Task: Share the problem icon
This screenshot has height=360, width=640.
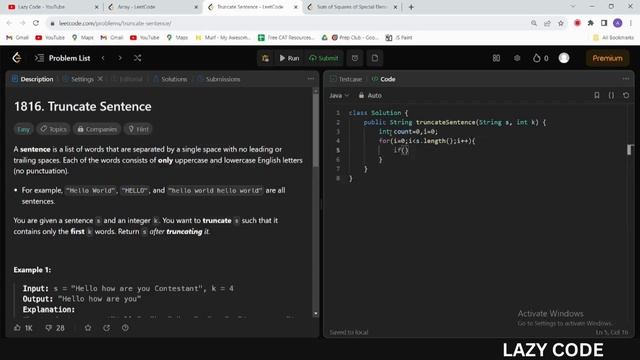Action: click(x=107, y=328)
